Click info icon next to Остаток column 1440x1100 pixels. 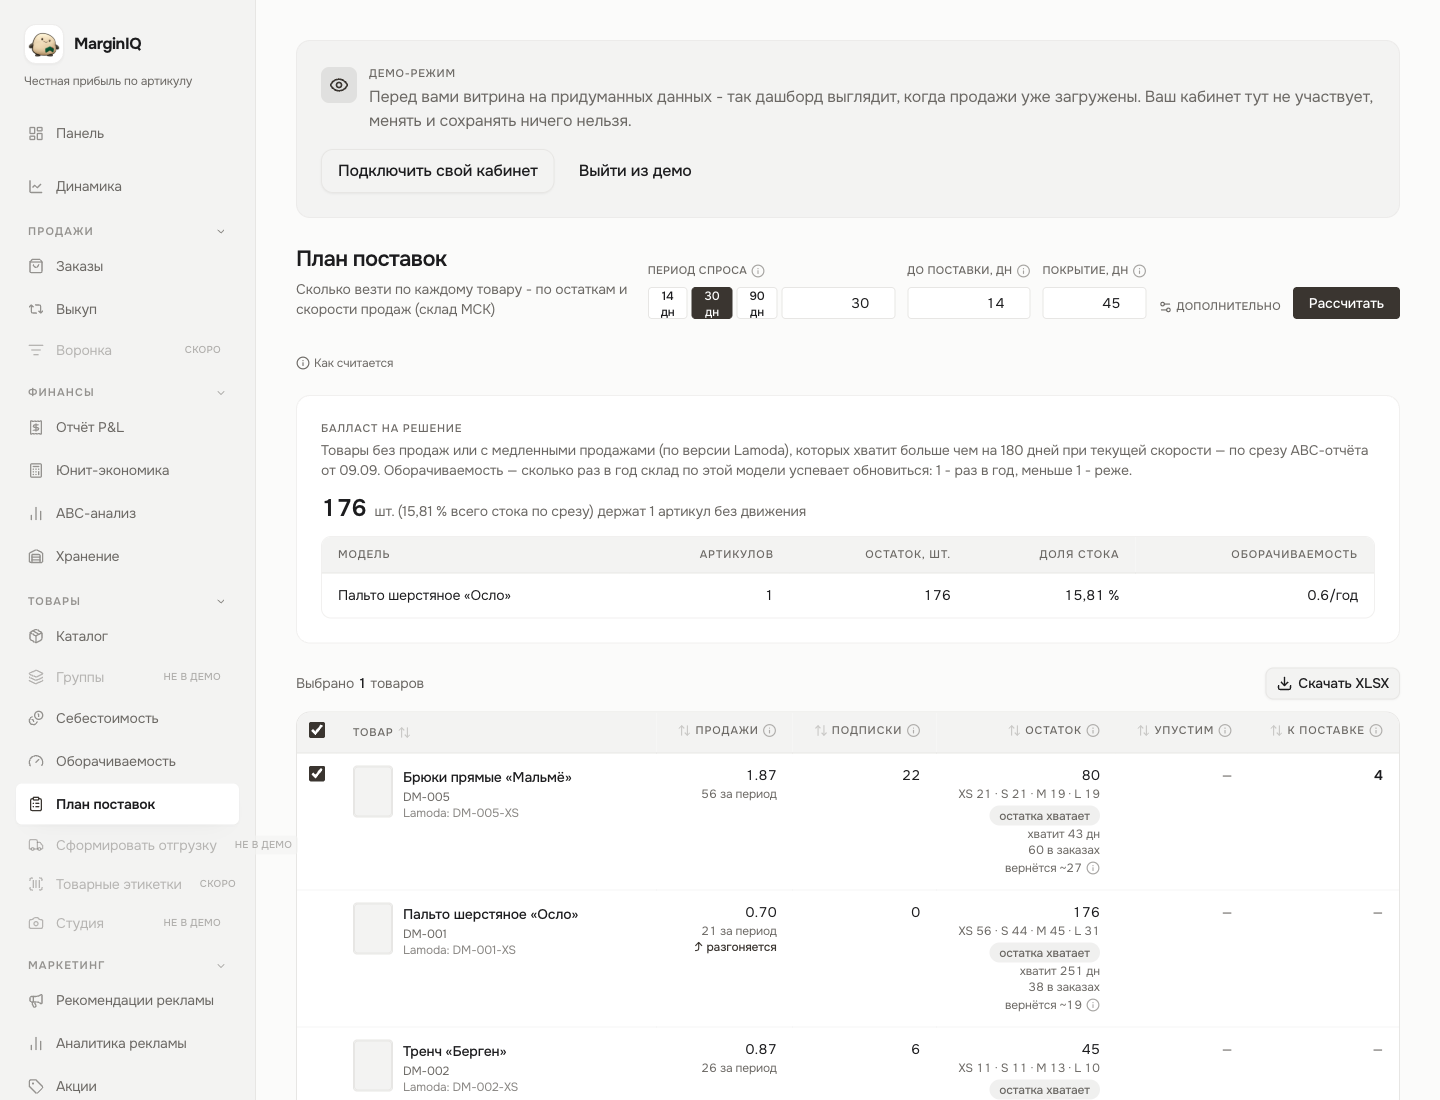[1093, 731]
